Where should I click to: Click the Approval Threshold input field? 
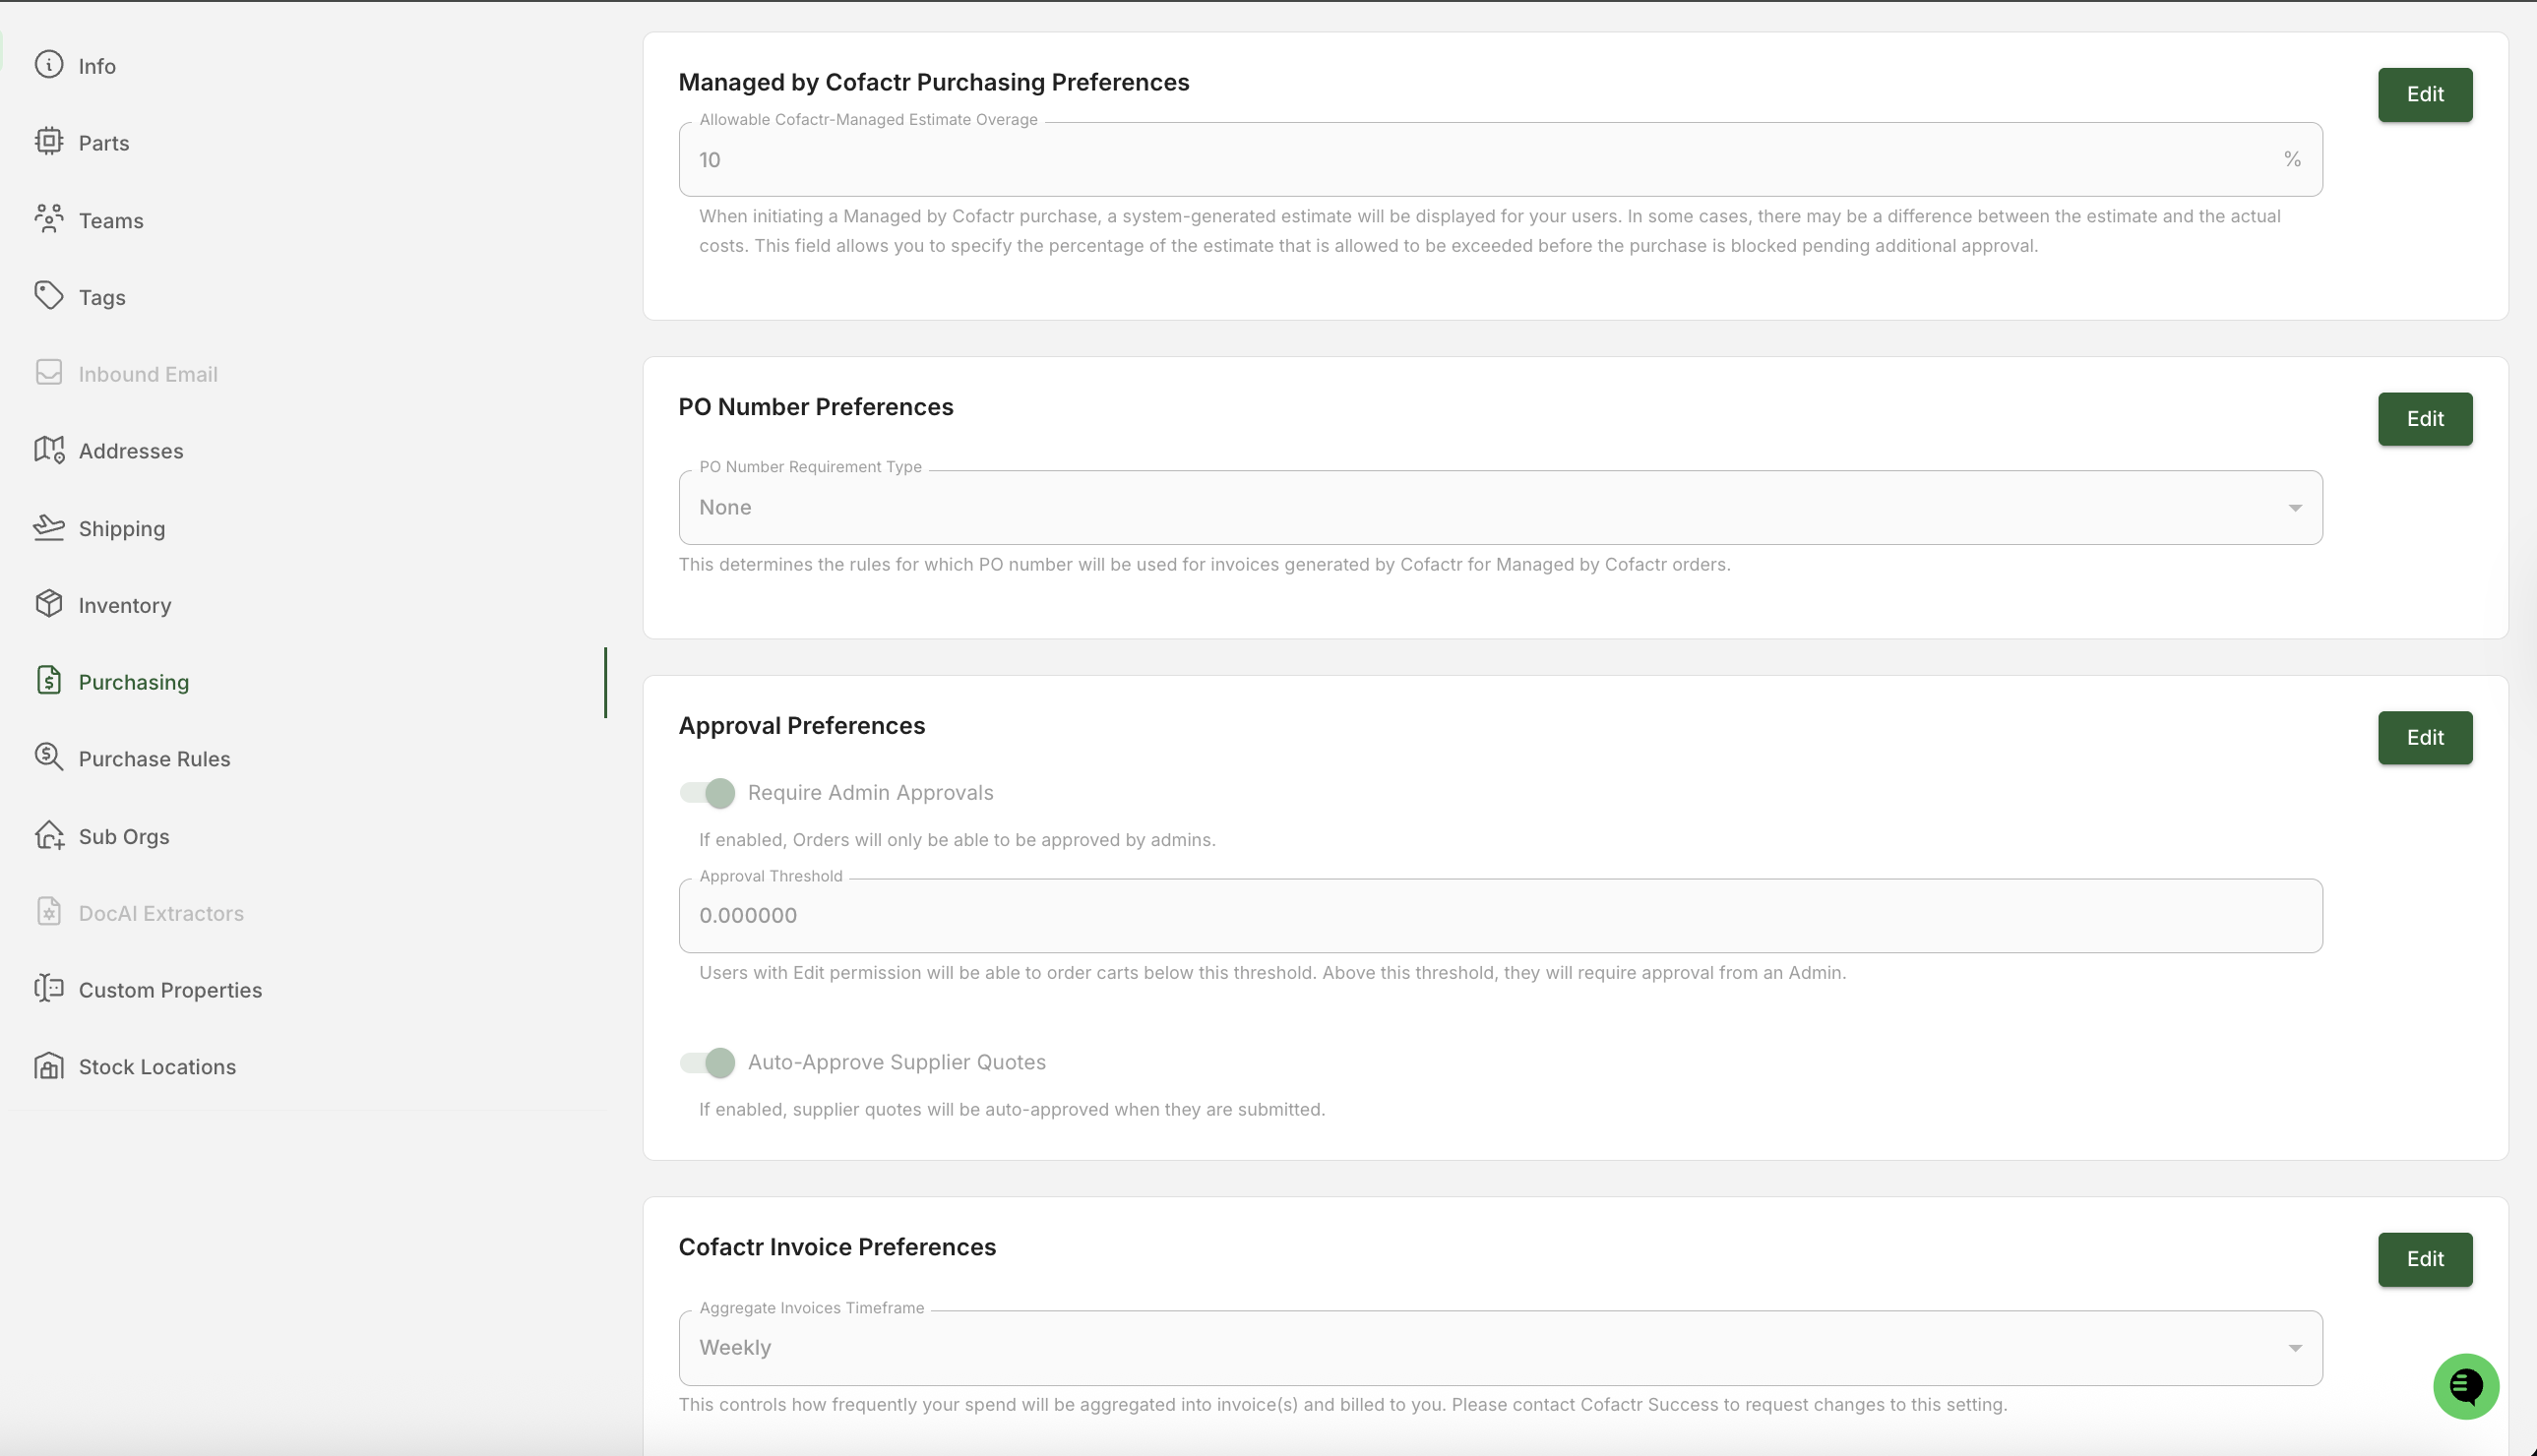coord(1500,916)
